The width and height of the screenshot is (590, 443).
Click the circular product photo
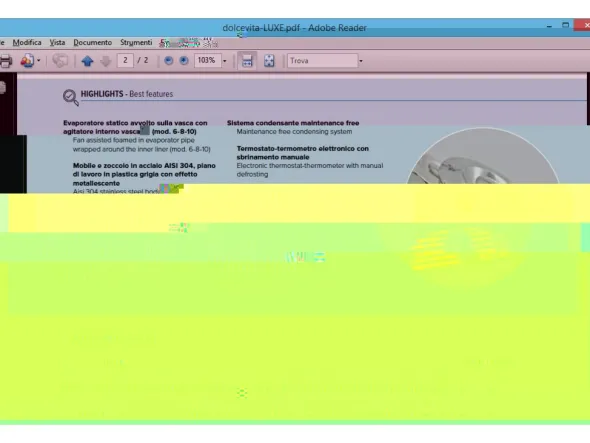click(483, 156)
